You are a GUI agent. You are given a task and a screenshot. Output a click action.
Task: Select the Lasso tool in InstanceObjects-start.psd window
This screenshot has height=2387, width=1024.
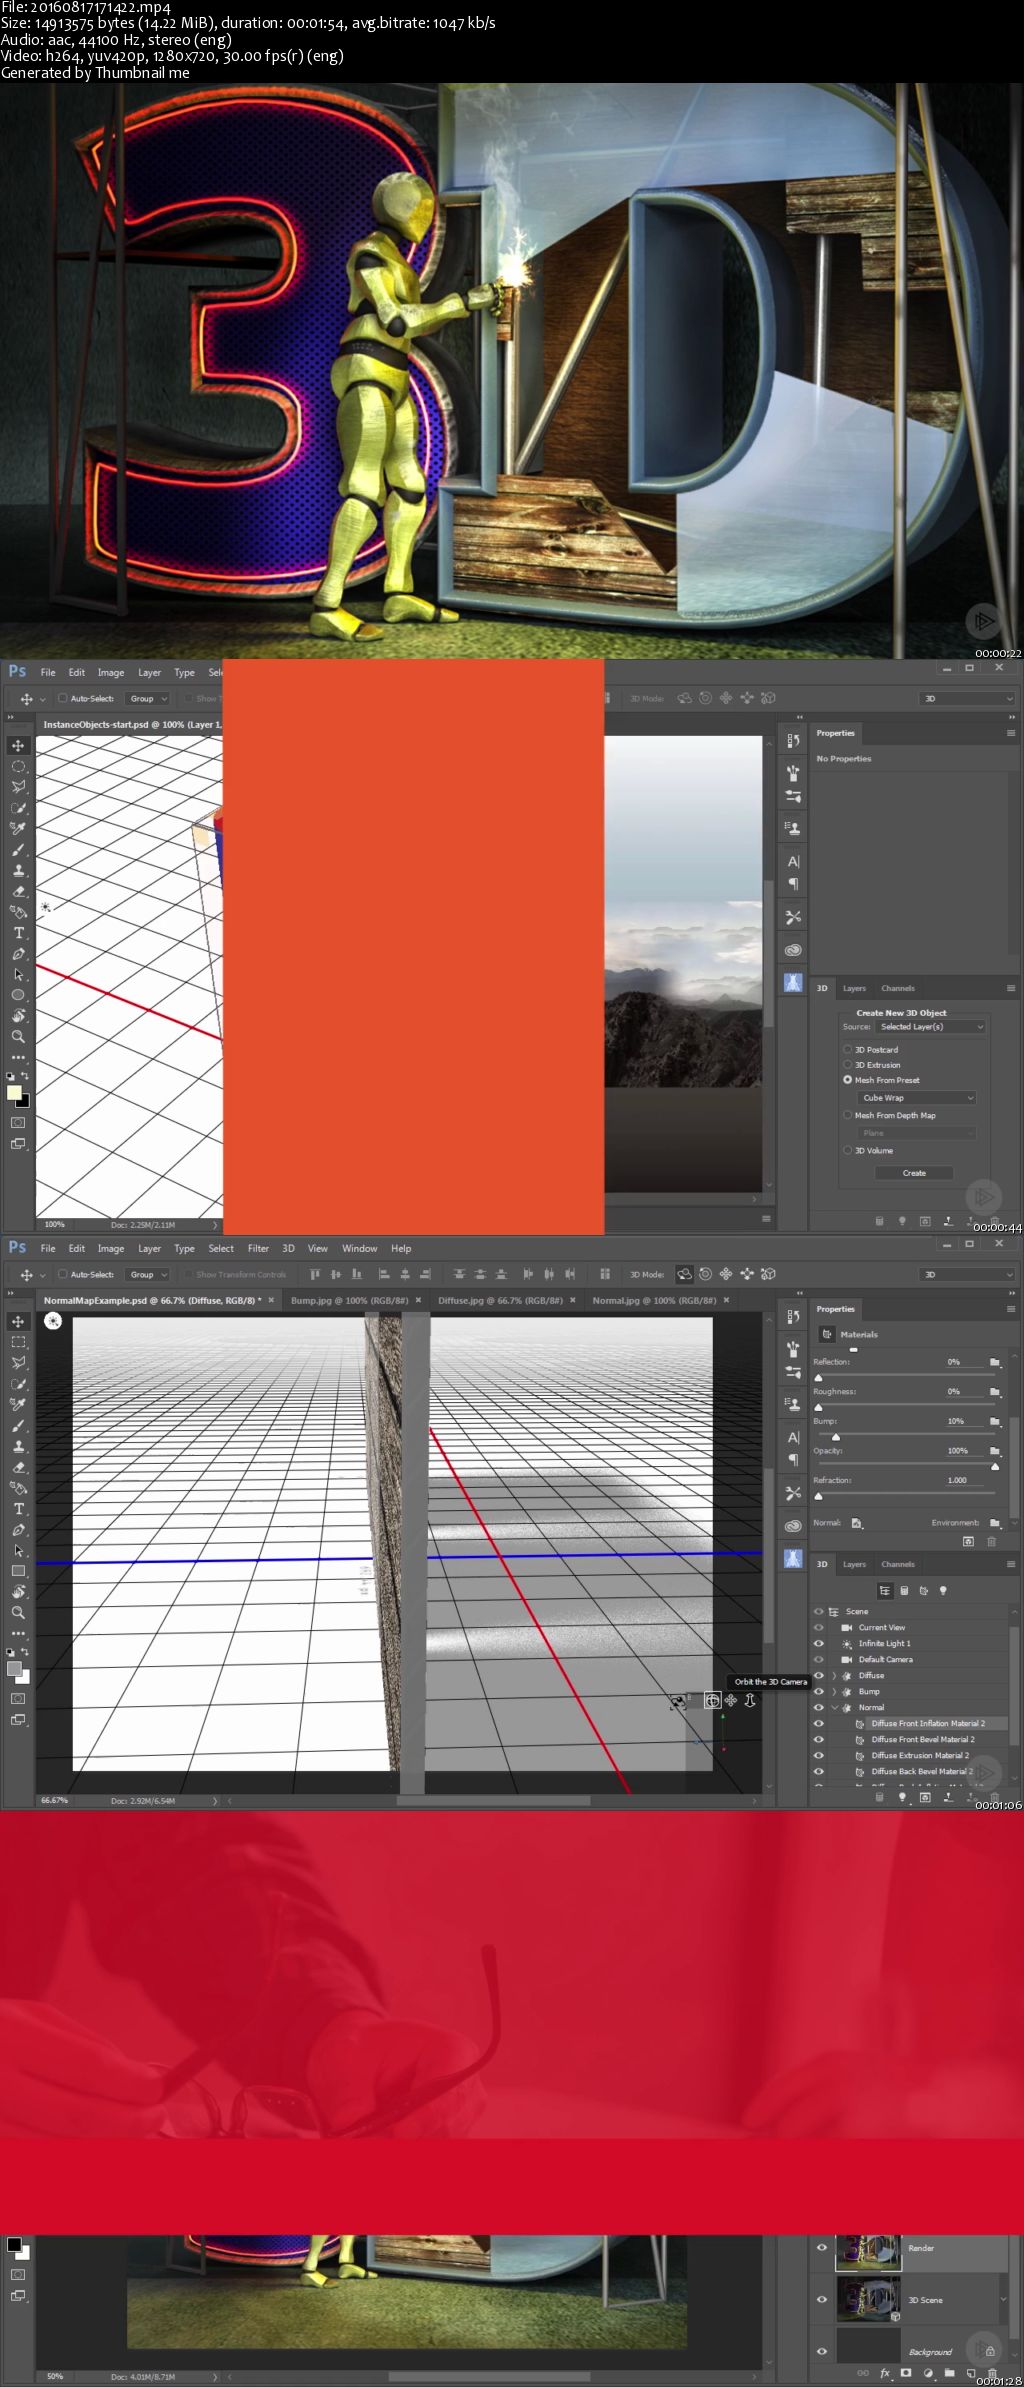coord(18,787)
